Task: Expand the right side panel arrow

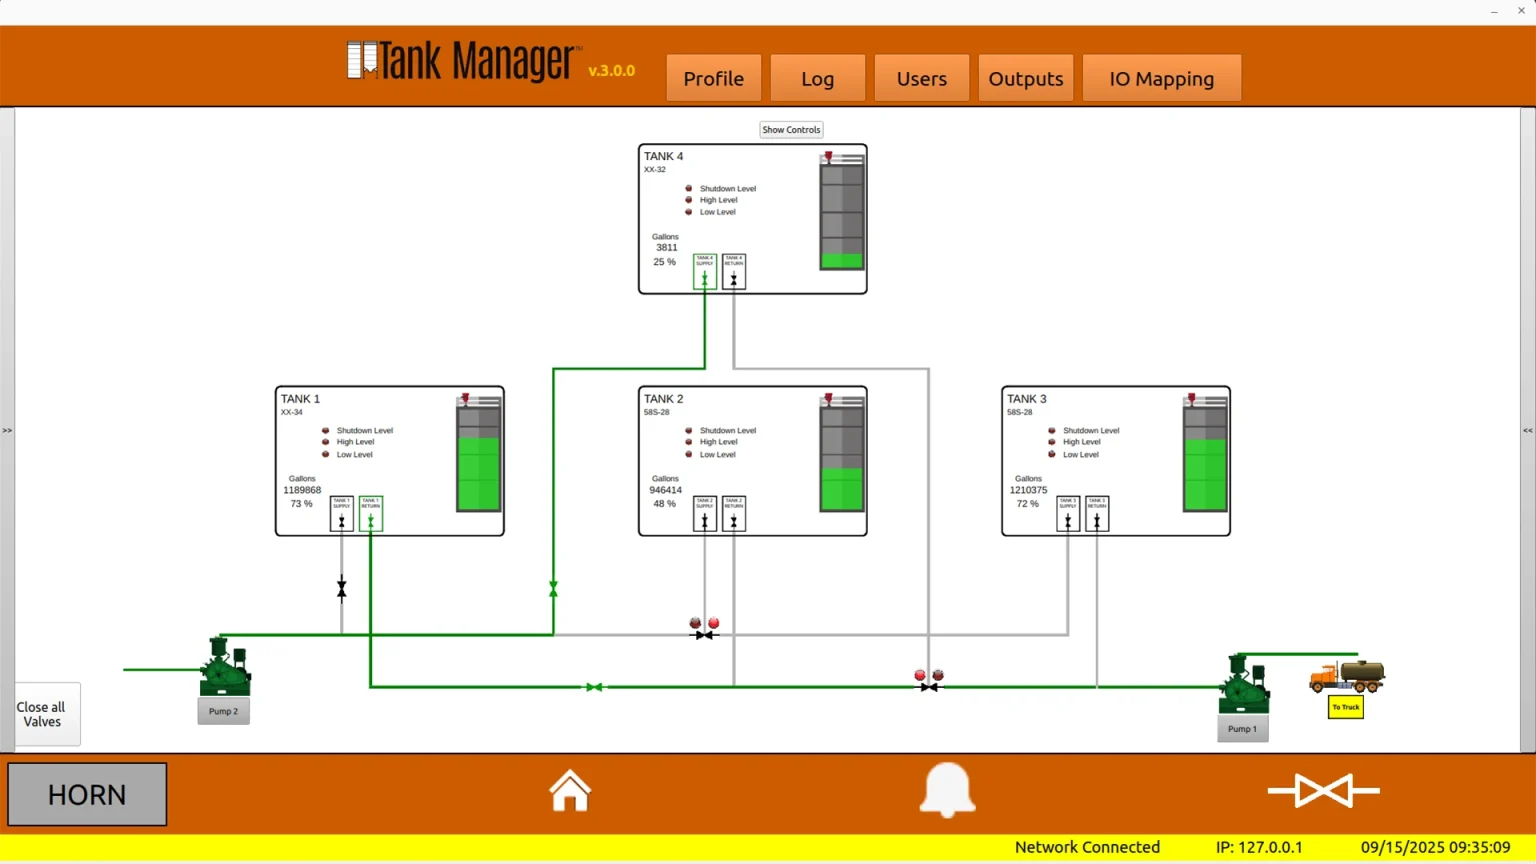Action: click(1528, 430)
